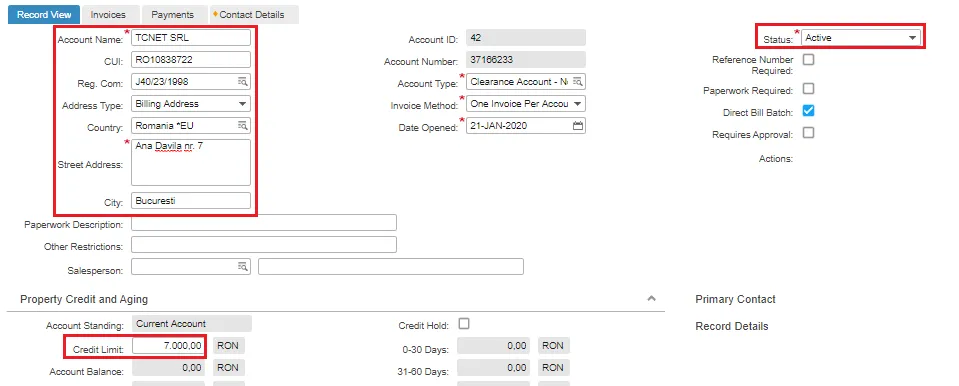The image size is (959, 386).
Task: Open the Payments tab
Action: pyautogui.click(x=172, y=15)
